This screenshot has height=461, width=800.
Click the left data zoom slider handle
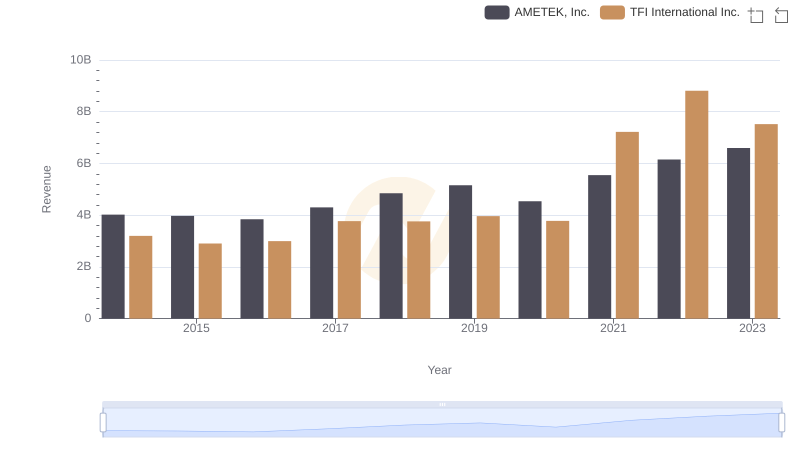pyautogui.click(x=103, y=423)
